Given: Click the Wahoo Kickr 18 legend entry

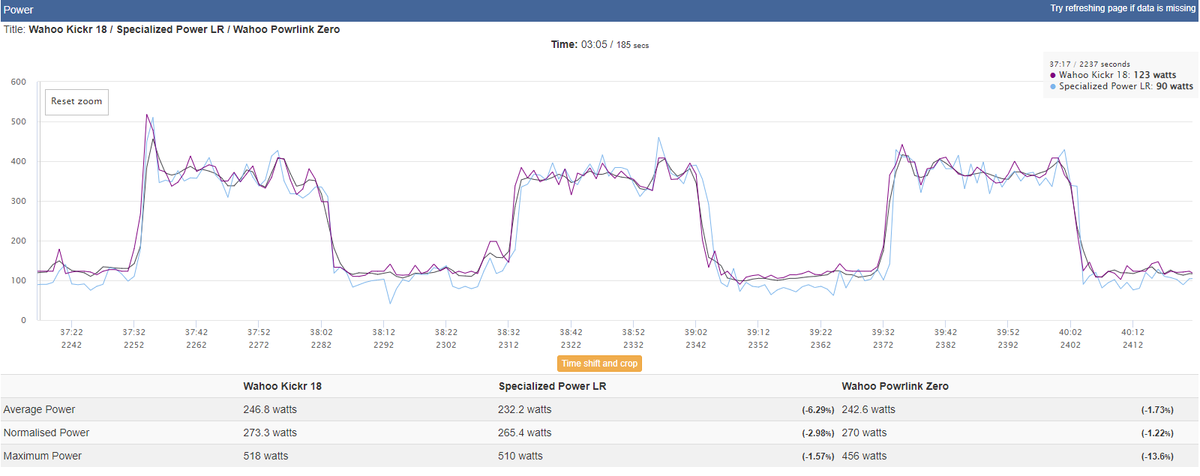Looking at the screenshot, I should pyautogui.click(x=1121, y=75).
